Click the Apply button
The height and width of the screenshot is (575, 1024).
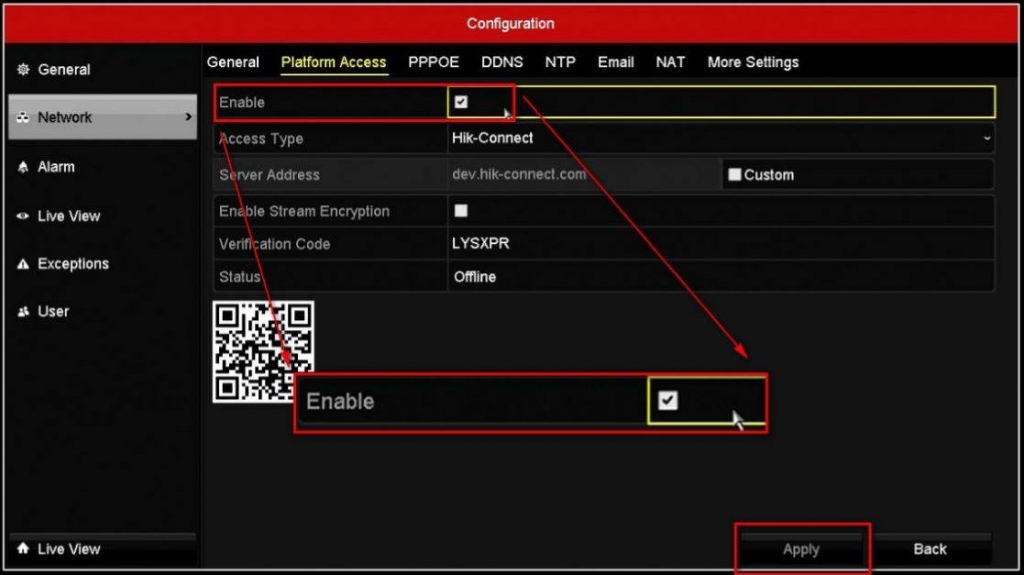click(x=801, y=550)
